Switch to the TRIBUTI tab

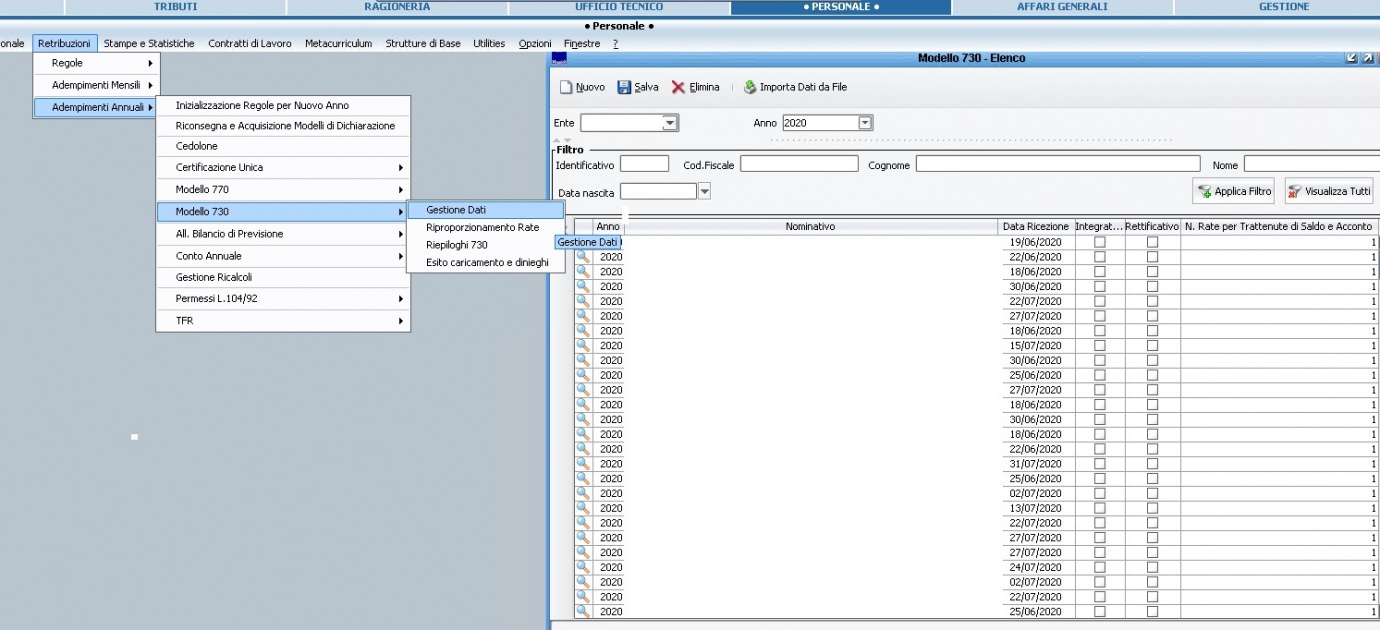click(175, 7)
